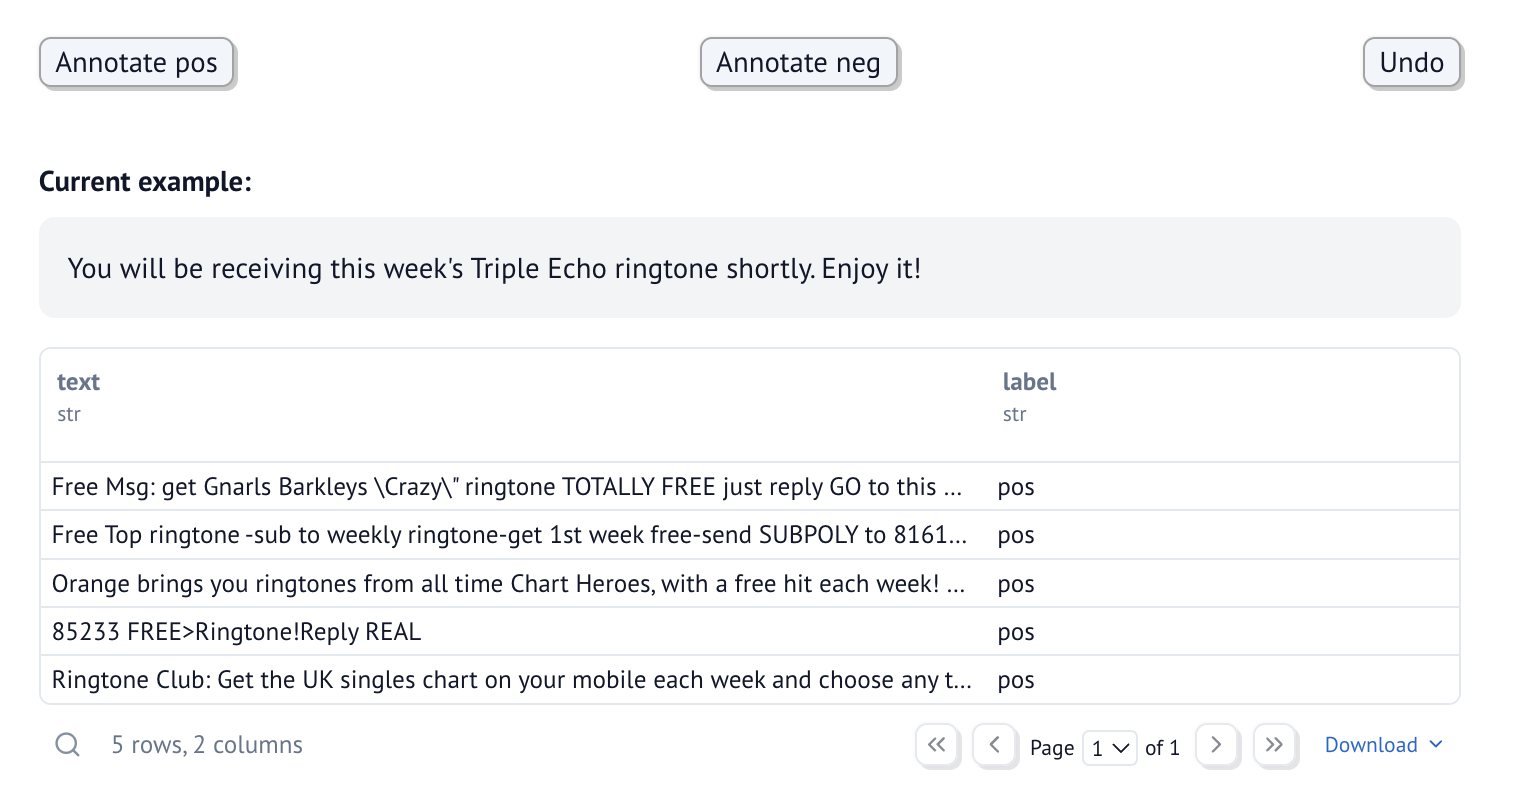
Task: Click the Orange Chart Heroes row
Action: [x=508, y=584]
